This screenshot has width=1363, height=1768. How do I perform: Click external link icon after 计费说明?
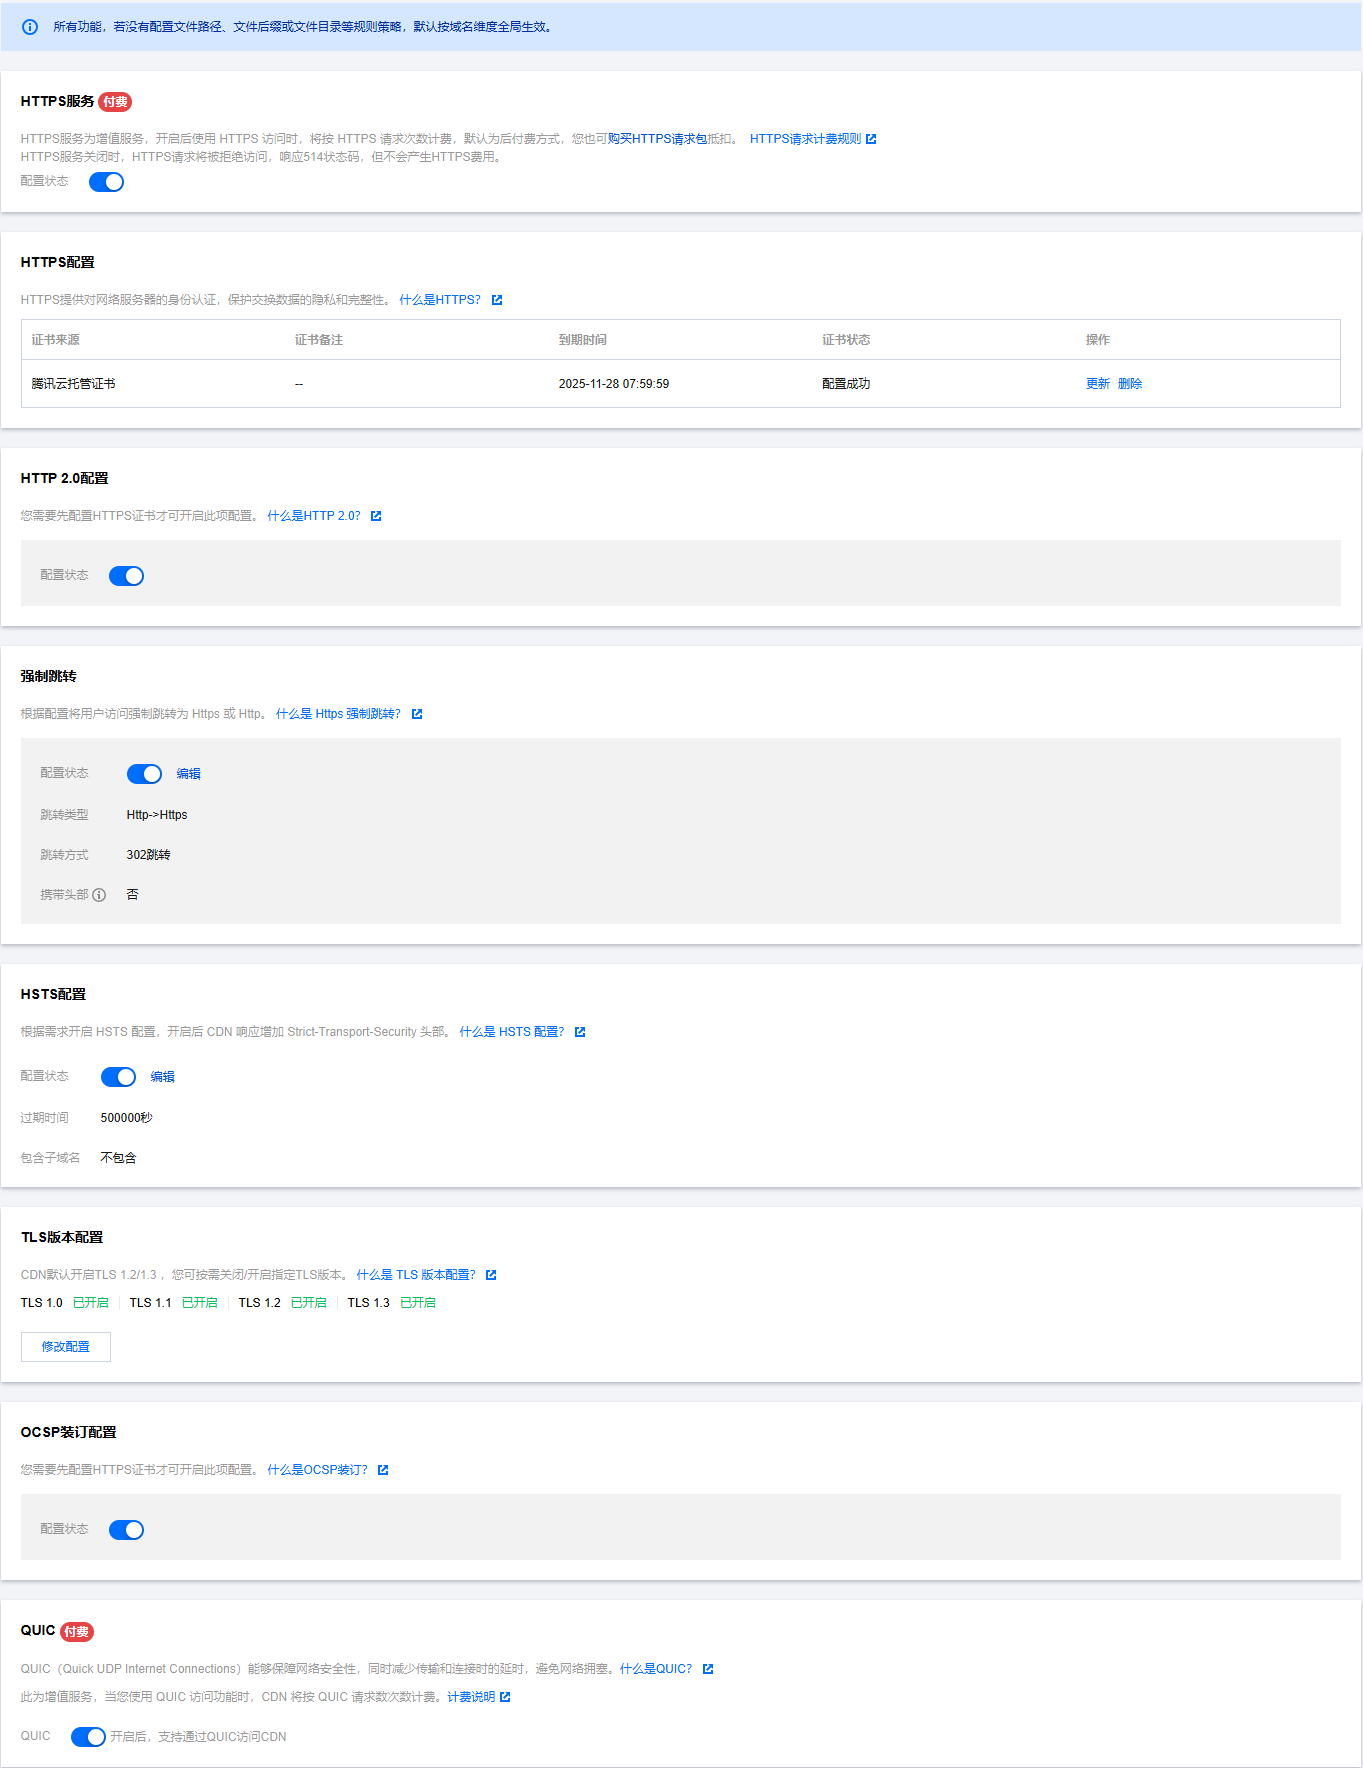click(505, 1697)
